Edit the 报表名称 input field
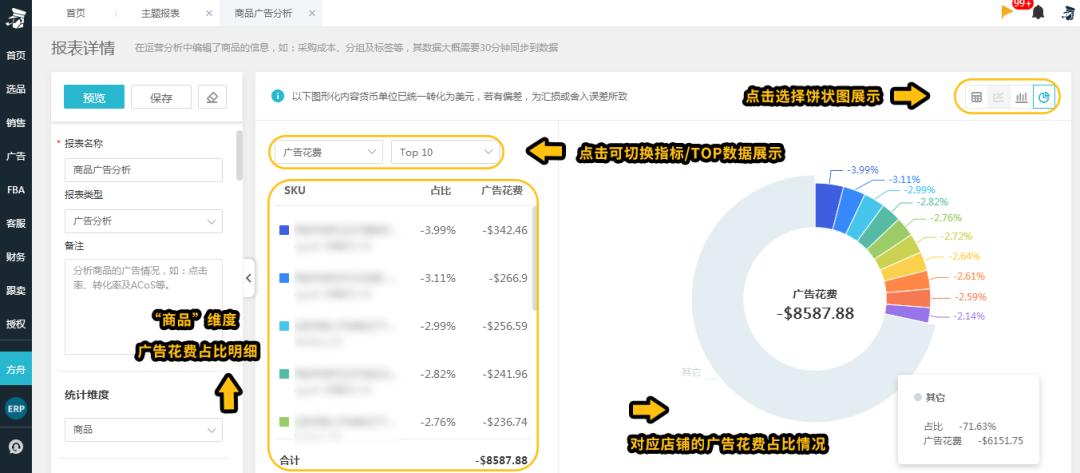Viewport: 1080px width, 473px height. (x=143, y=170)
